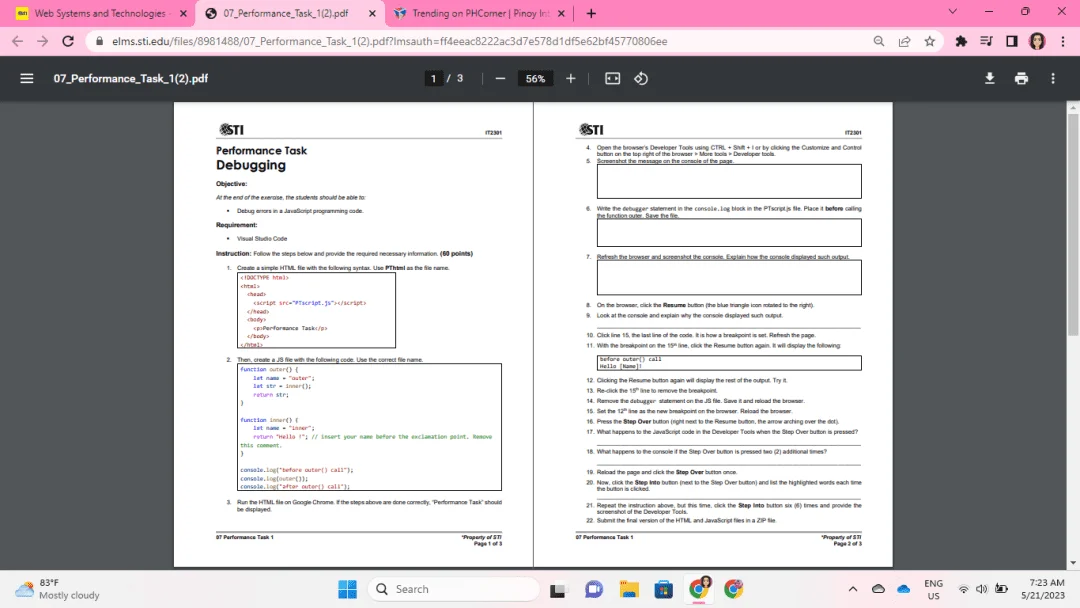The image size is (1080, 608).
Task: Click the address bar URL
Action: [389, 41]
